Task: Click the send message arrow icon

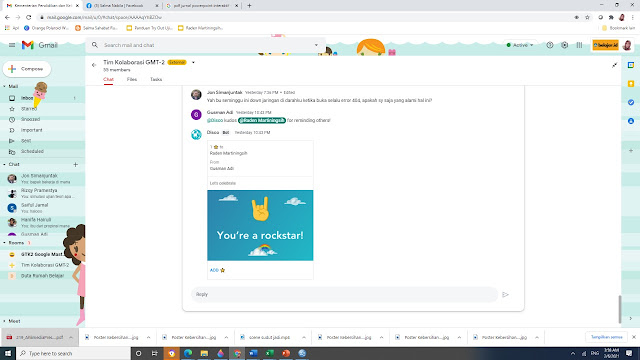Action: pyautogui.click(x=505, y=294)
